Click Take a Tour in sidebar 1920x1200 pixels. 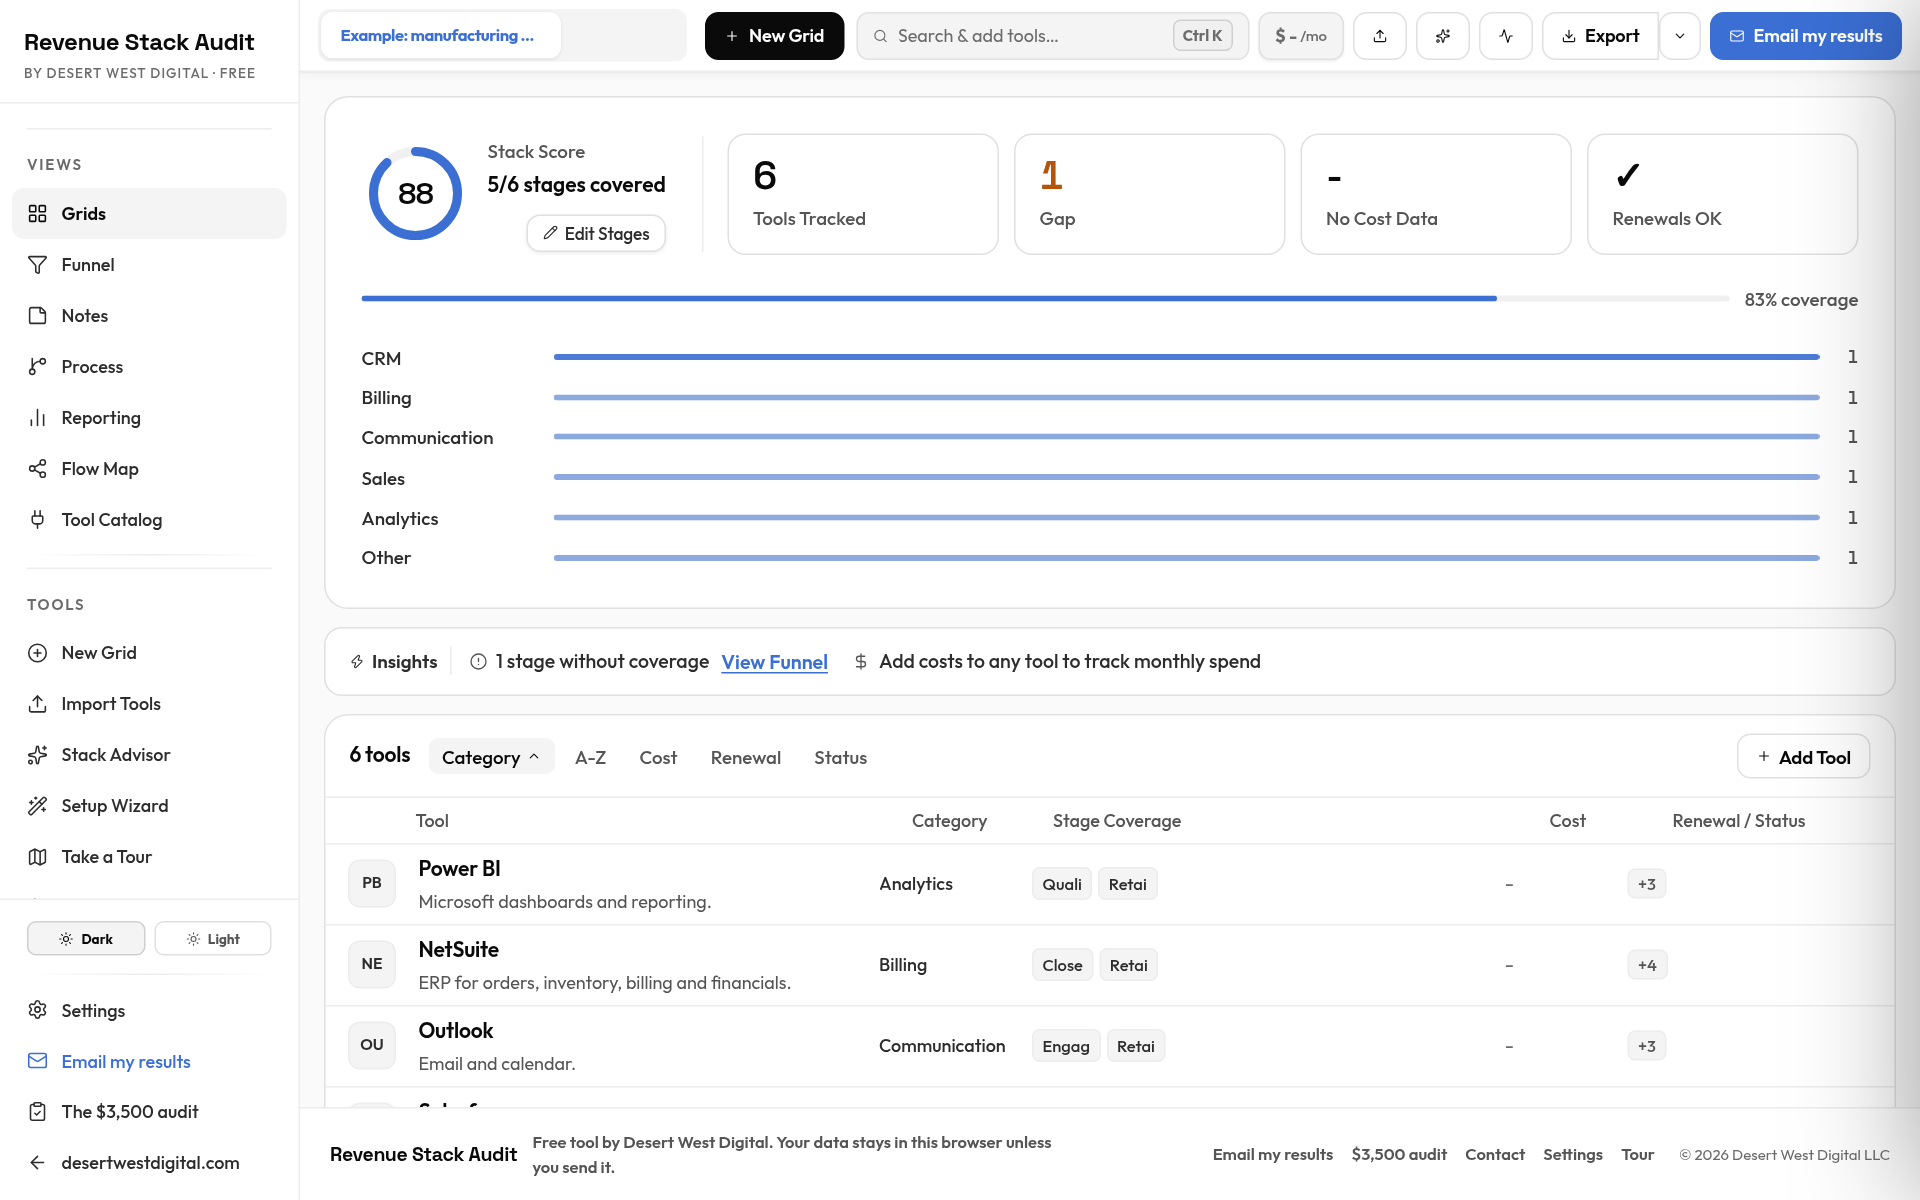[149, 856]
